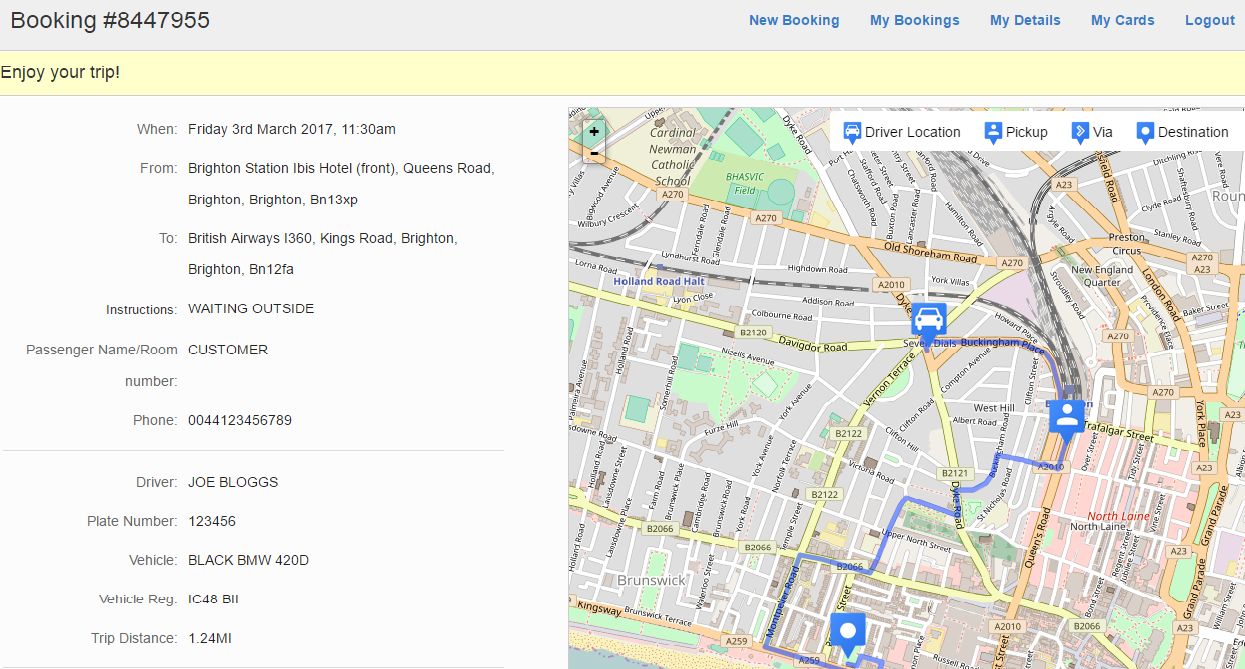Click the driver's car marker on the map

[928, 320]
